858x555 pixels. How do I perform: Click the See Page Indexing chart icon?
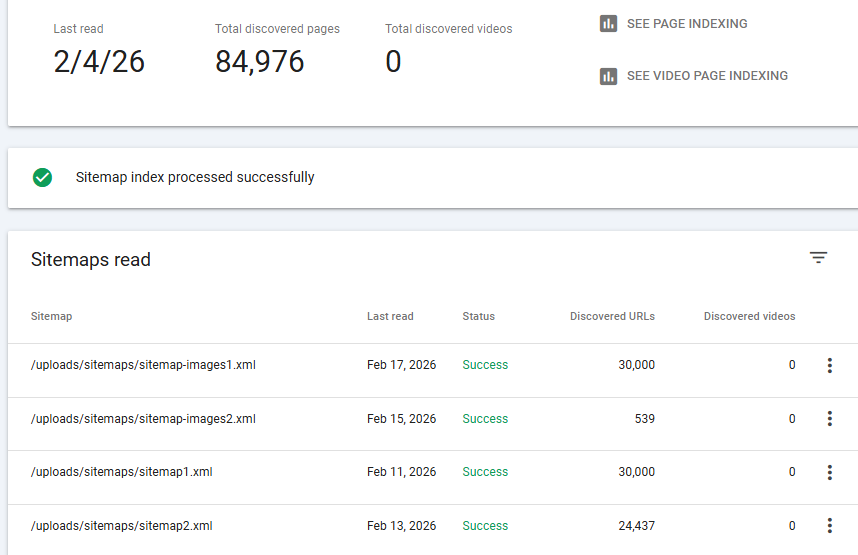608,24
